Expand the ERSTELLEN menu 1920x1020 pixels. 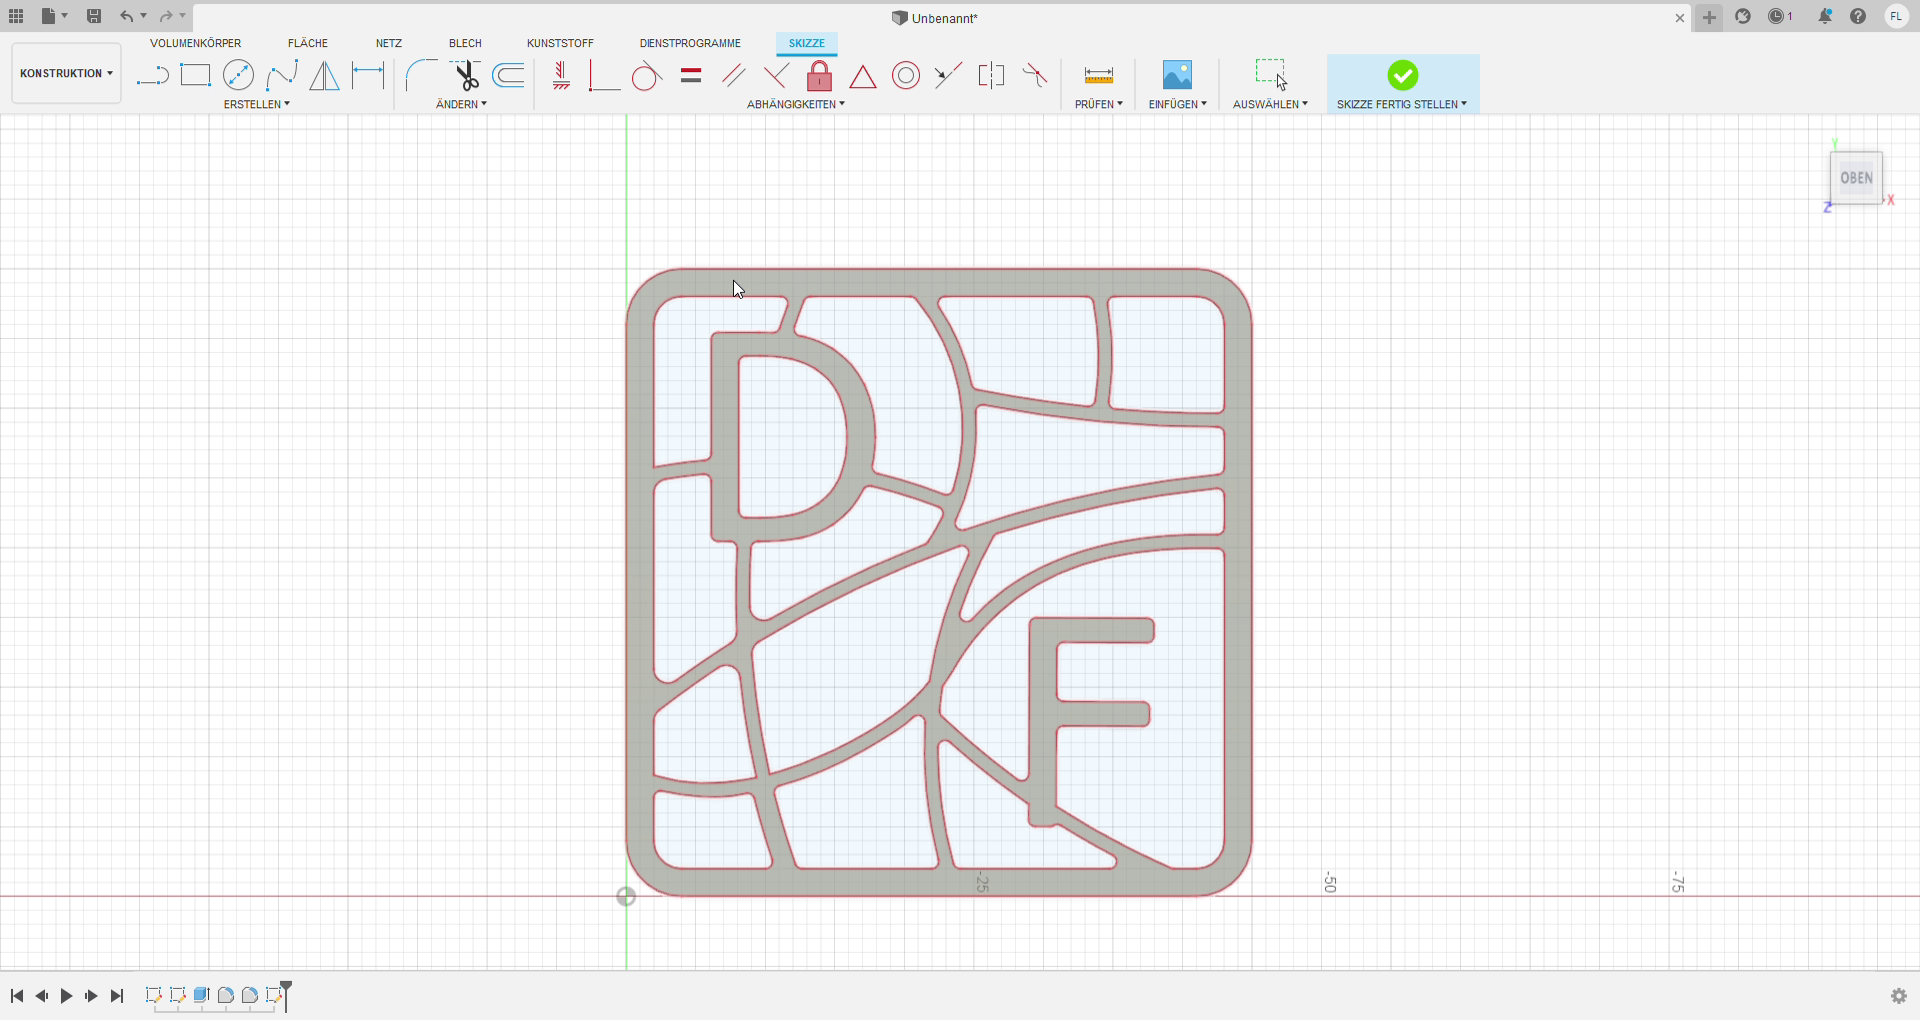[x=256, y=104]
